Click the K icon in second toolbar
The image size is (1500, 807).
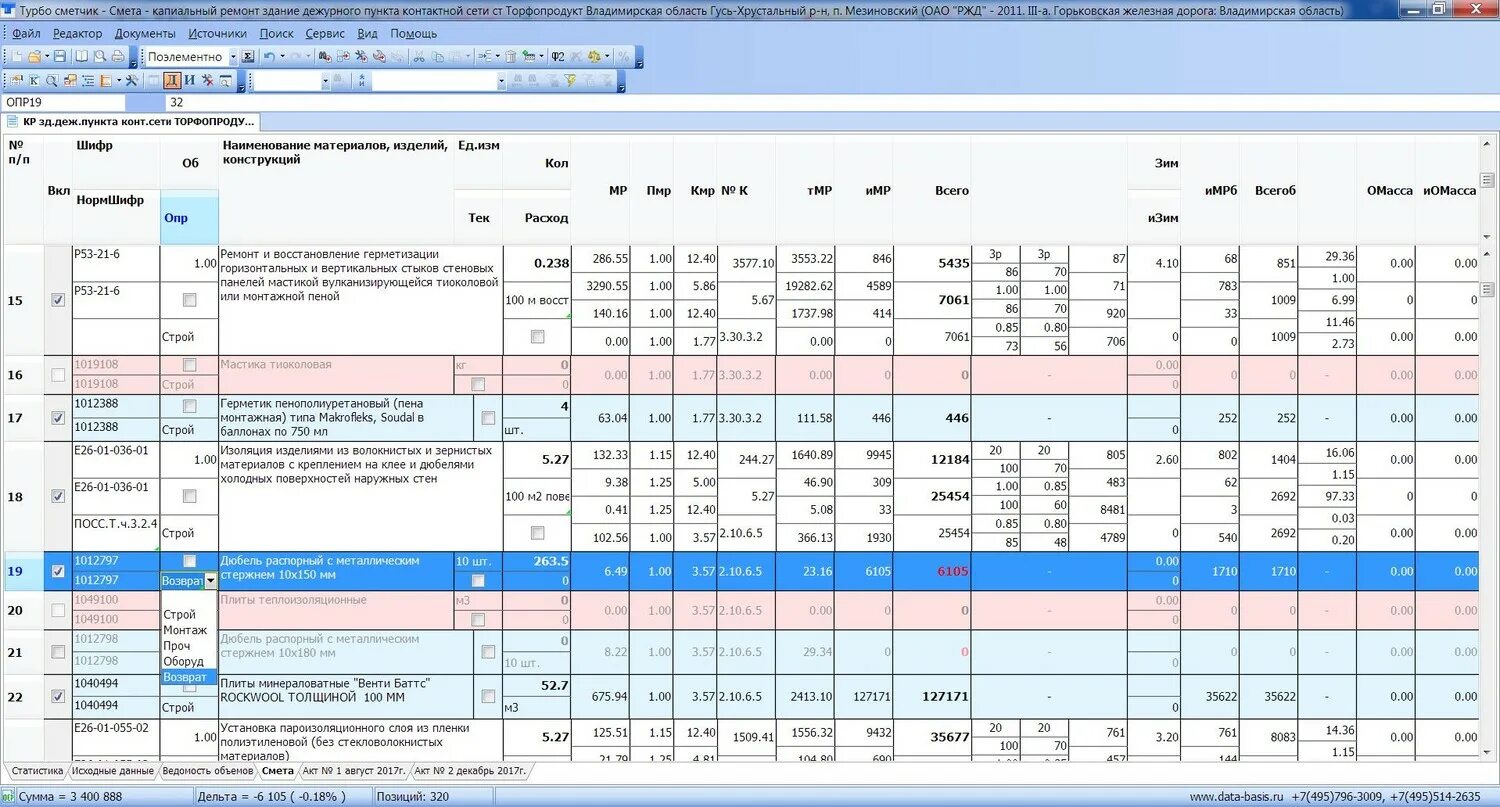(33, 81)
